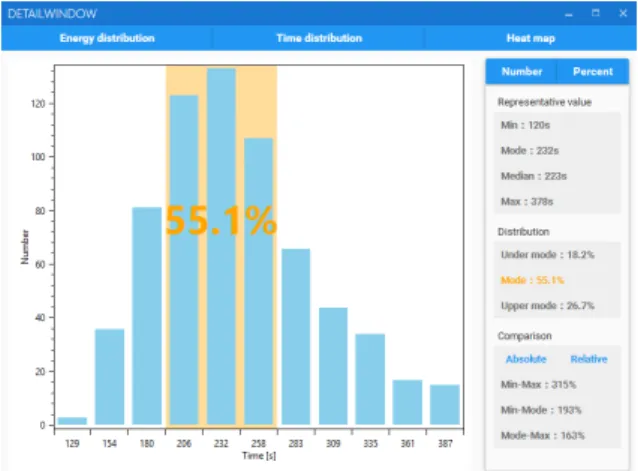Close the DetailWindow
This screenshot has width=638, height=471.
(x=623, y=13)
